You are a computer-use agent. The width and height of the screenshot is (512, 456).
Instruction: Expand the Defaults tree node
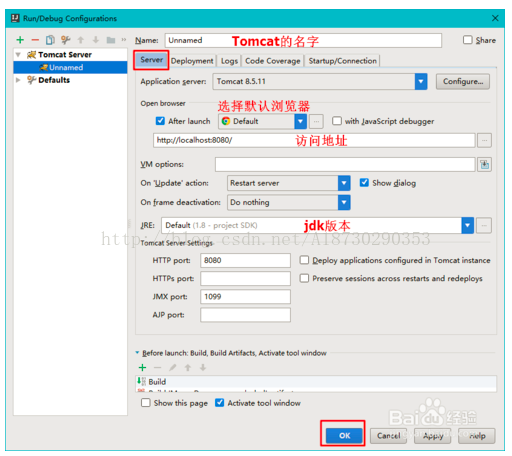[x=18, y=80]
